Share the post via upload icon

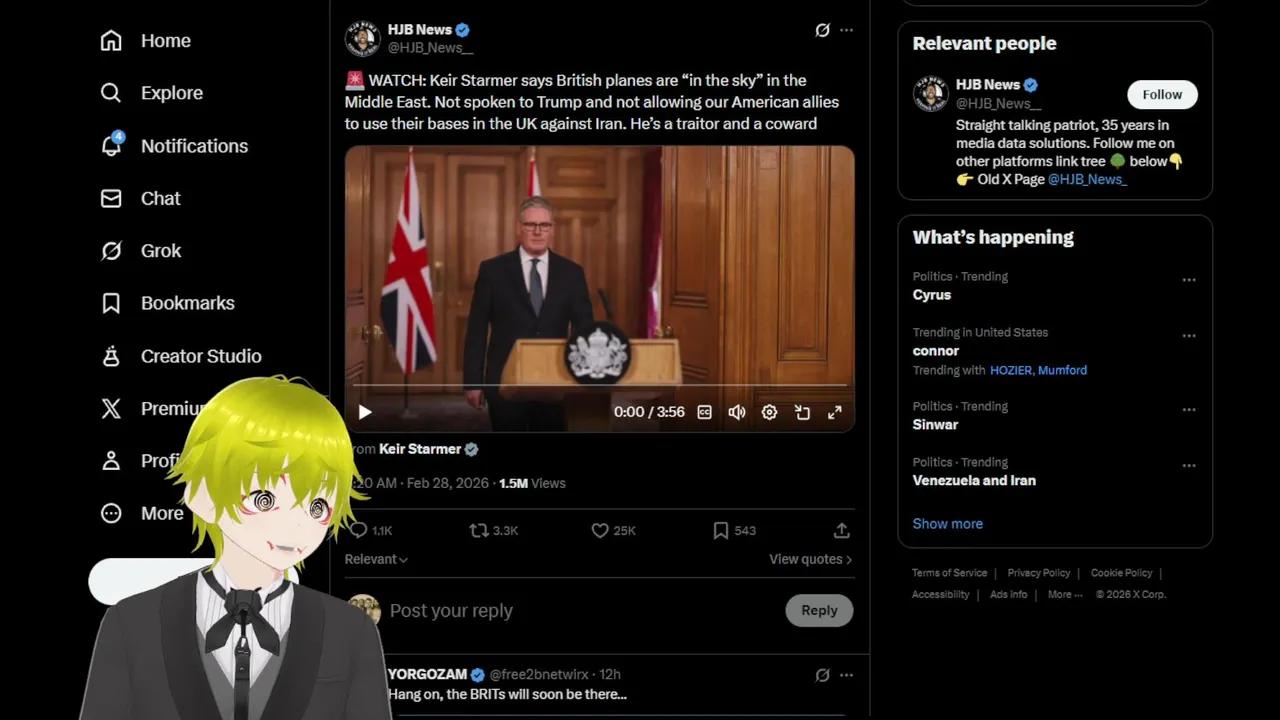coord(842,531)
